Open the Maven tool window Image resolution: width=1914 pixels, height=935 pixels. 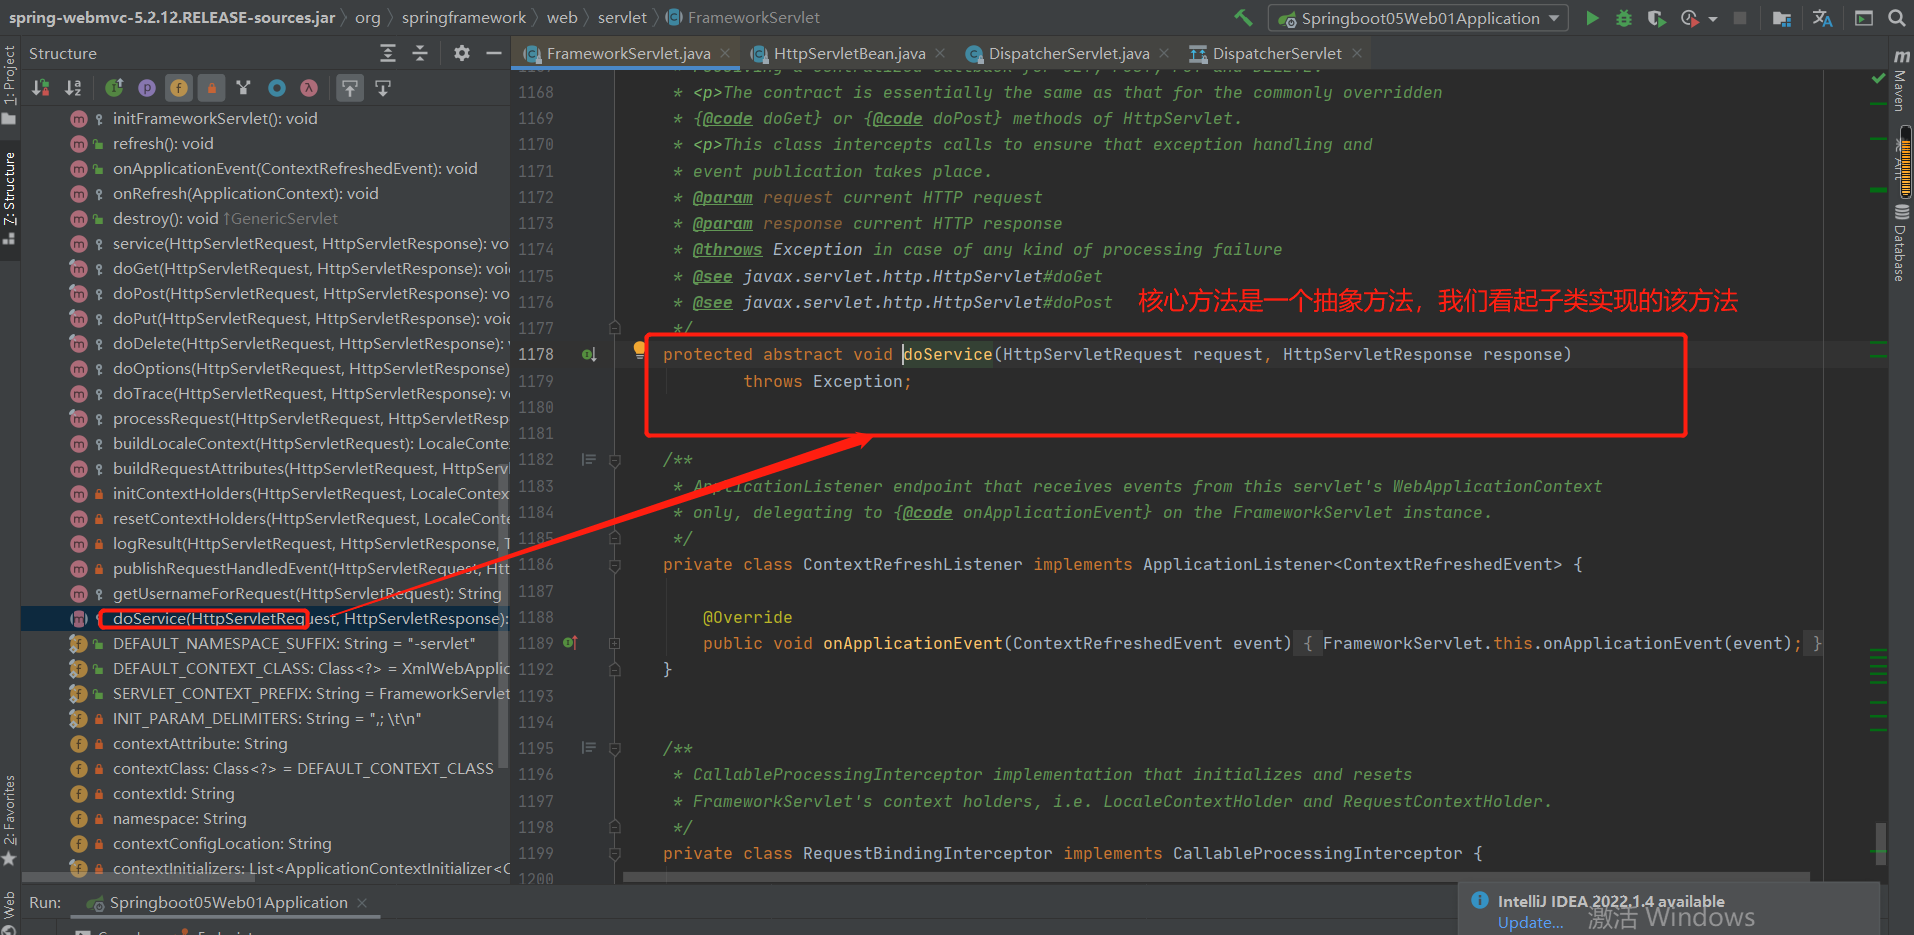pyautogui.click(x=1901, y=80)
